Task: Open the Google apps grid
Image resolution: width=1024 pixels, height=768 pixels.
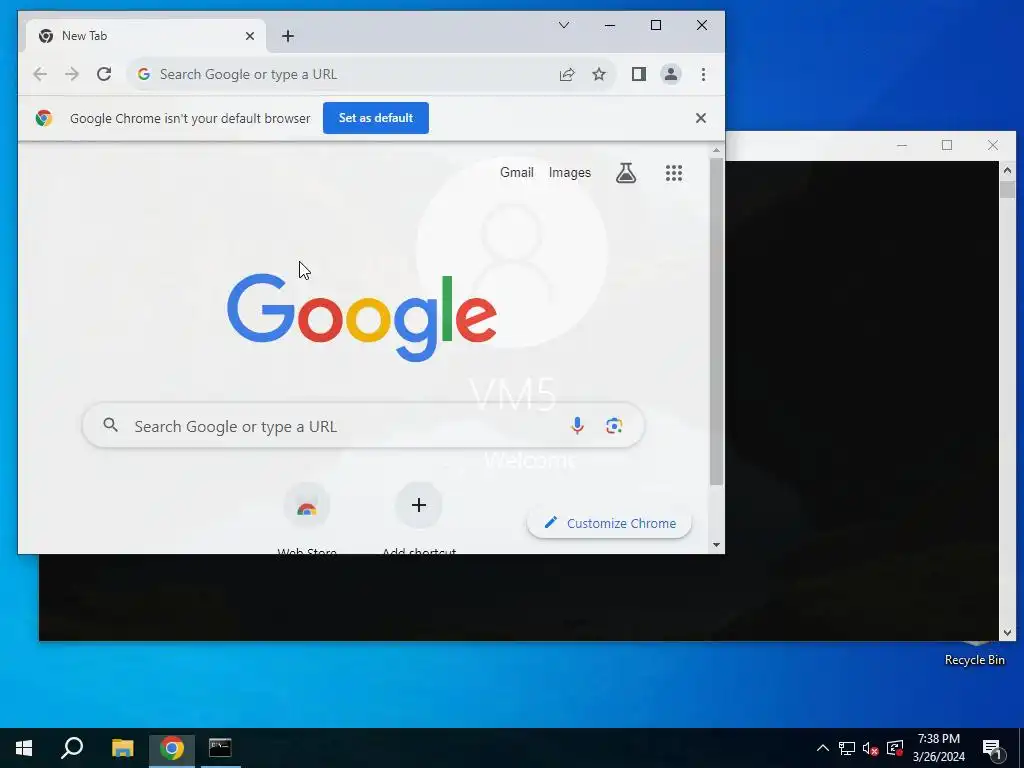Action: pos(674,173)
